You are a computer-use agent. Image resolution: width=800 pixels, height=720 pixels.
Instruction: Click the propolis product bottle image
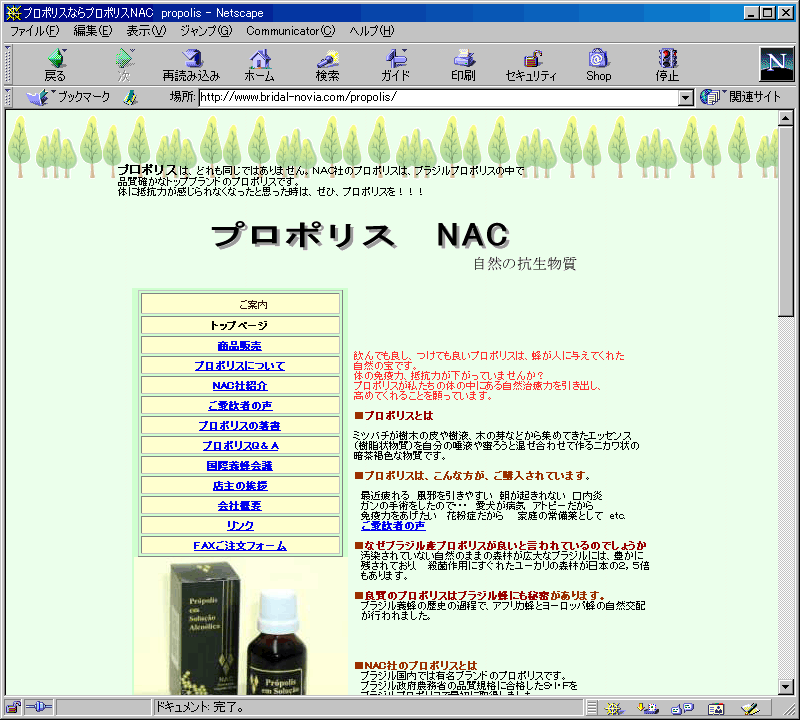tap(240, 627)
